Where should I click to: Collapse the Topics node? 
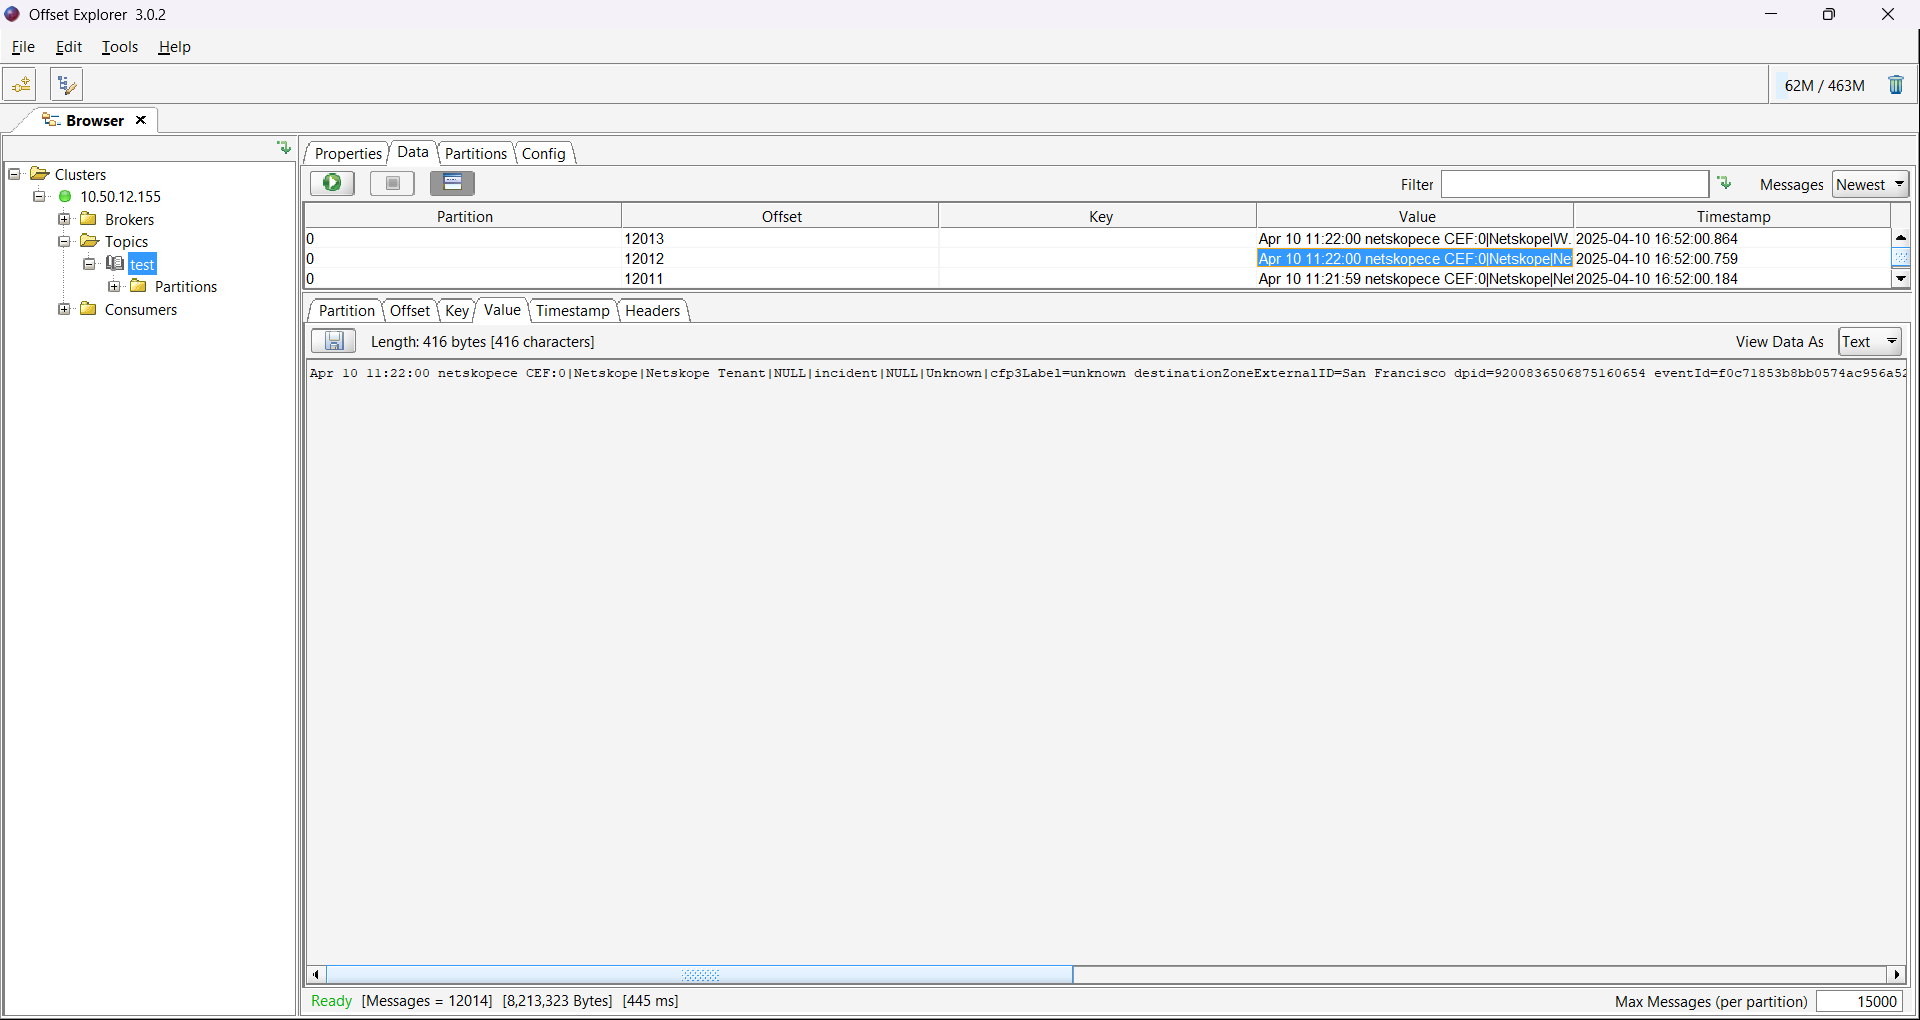pyautogui.click(x=64, y=241)
